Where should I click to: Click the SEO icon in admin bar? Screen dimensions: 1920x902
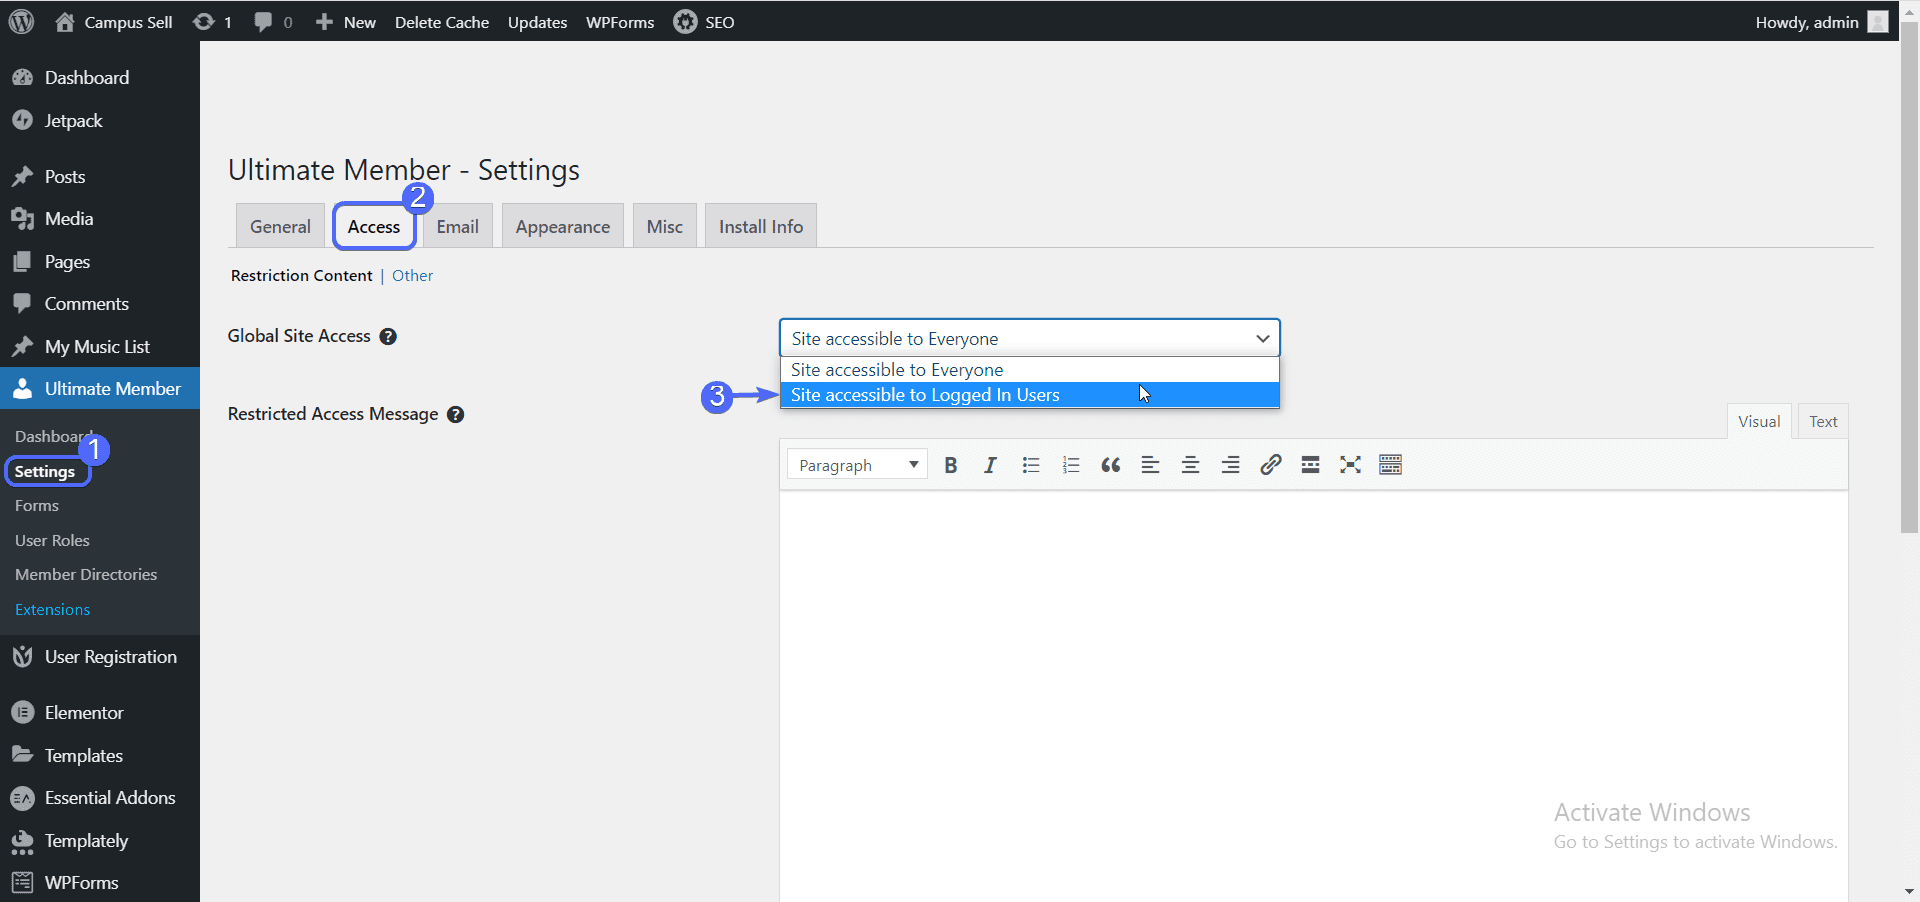(x=685, y=22)
